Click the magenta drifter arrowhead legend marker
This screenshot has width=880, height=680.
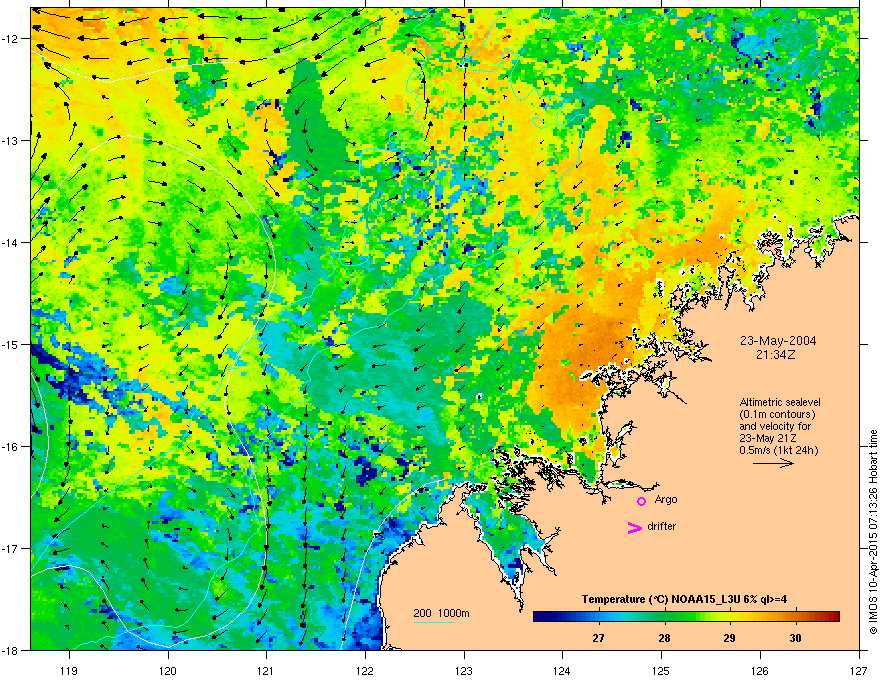(634, 527)
